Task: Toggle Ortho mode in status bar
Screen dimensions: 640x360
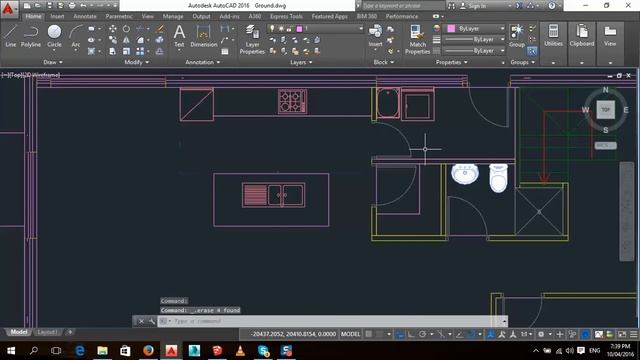Action: 411,334
